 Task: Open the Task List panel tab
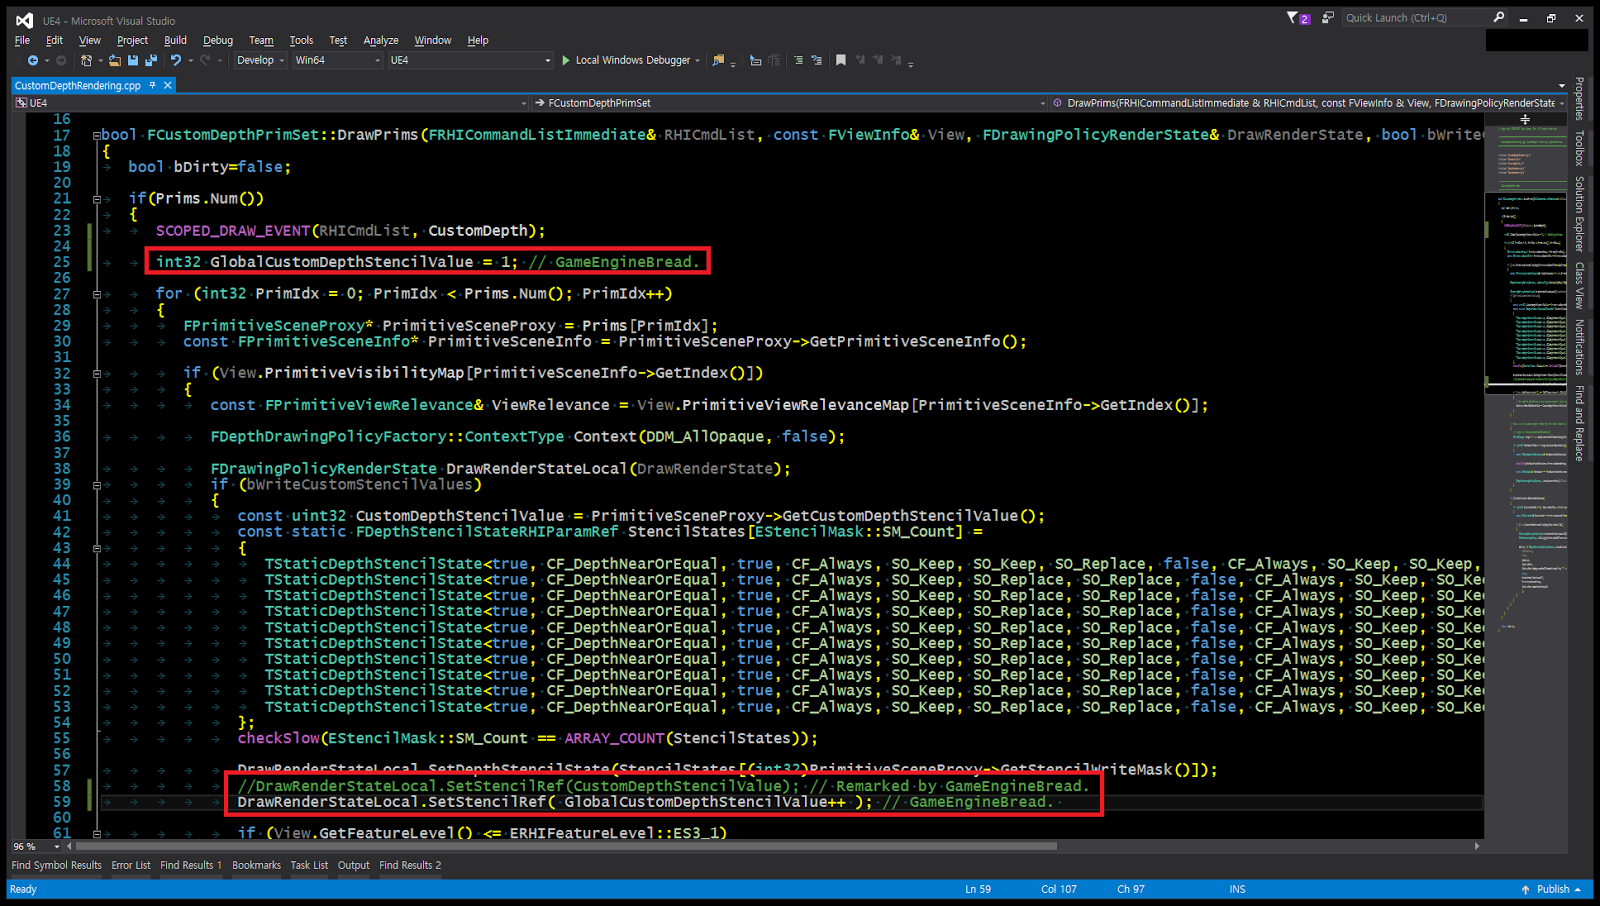point(309,865)
